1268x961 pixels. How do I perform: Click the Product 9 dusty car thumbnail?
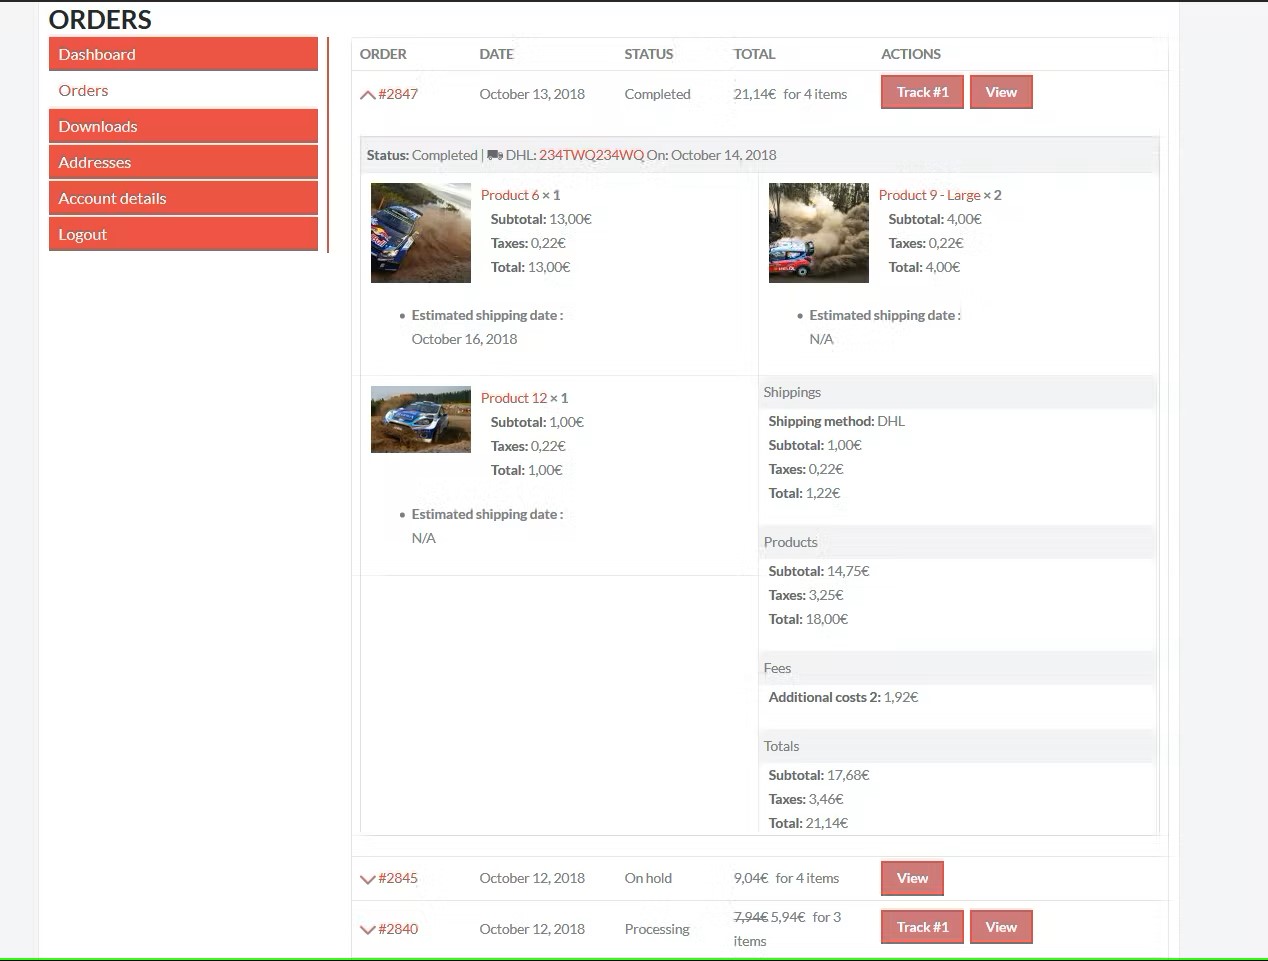819,233
